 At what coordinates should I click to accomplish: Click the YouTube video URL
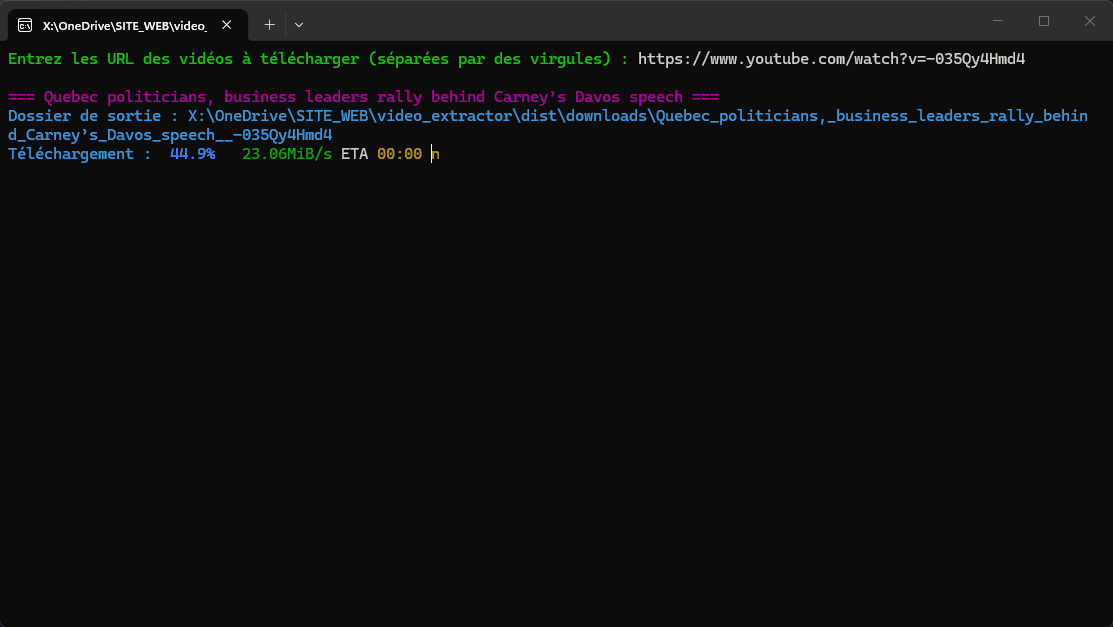tap(831, 59)
